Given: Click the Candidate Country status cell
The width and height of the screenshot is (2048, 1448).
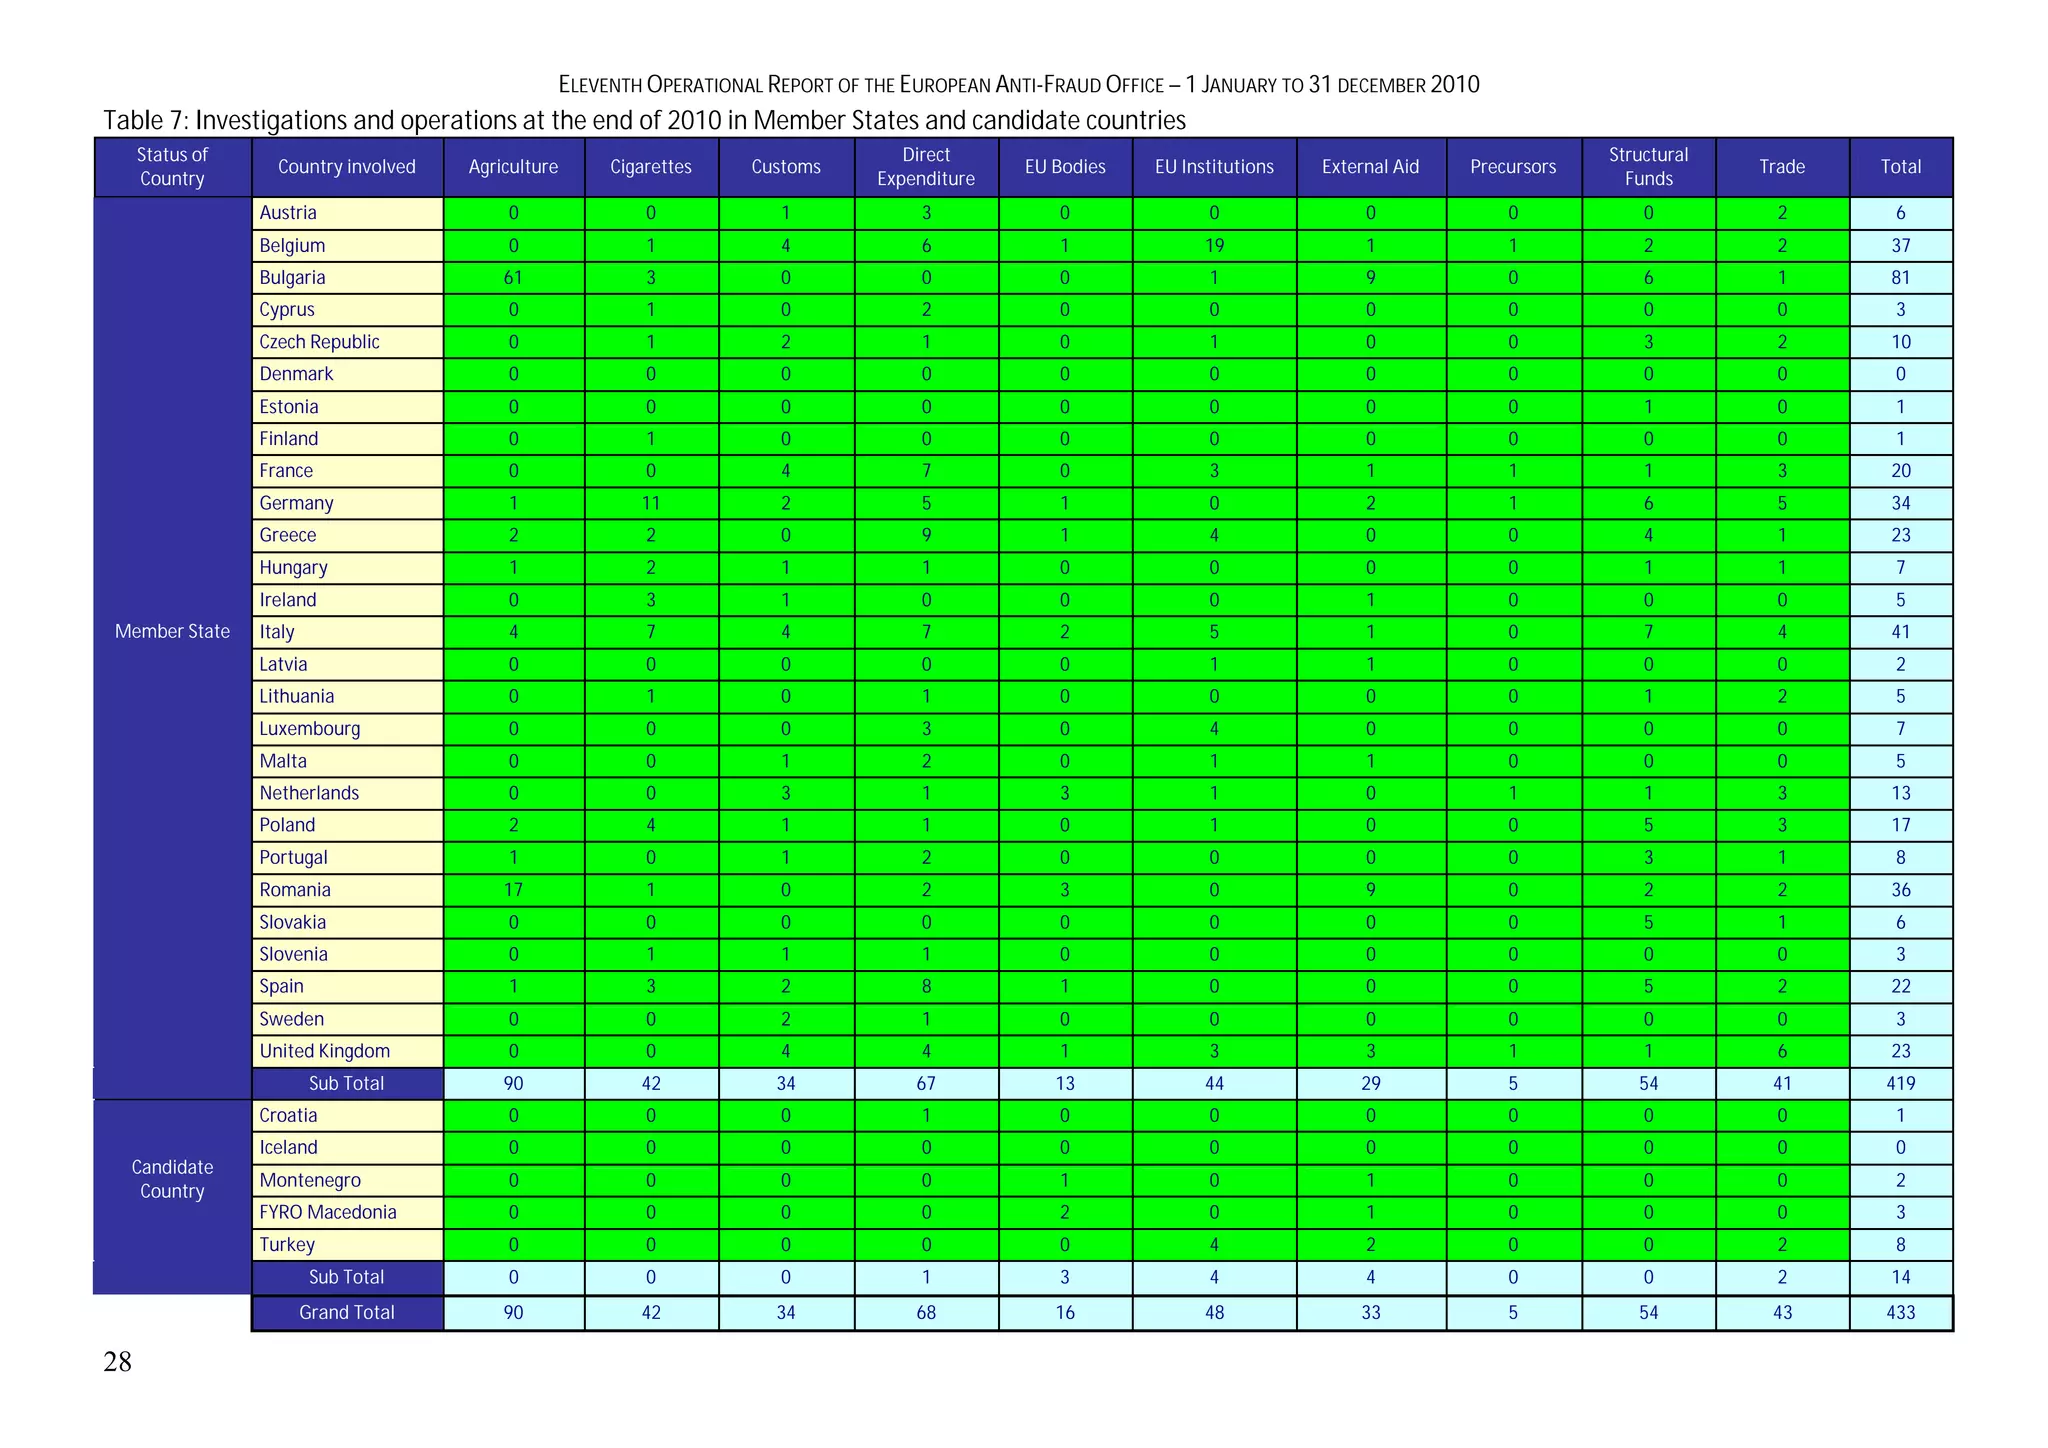Looking at the screenshot, I should (x=172, y=1179).
